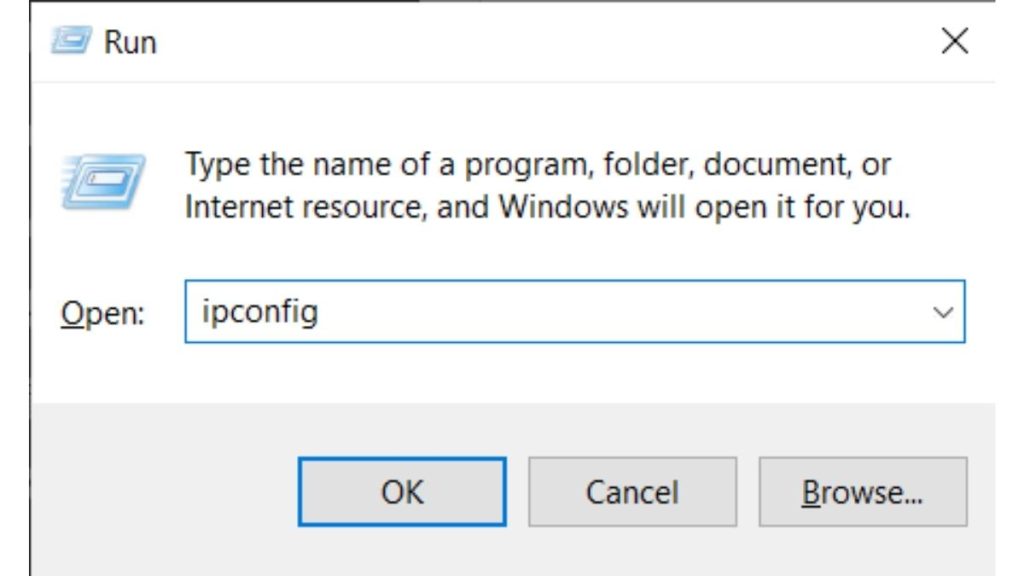
Task: Click the small Run icon in title bar
Action: [x=70, y=41]
